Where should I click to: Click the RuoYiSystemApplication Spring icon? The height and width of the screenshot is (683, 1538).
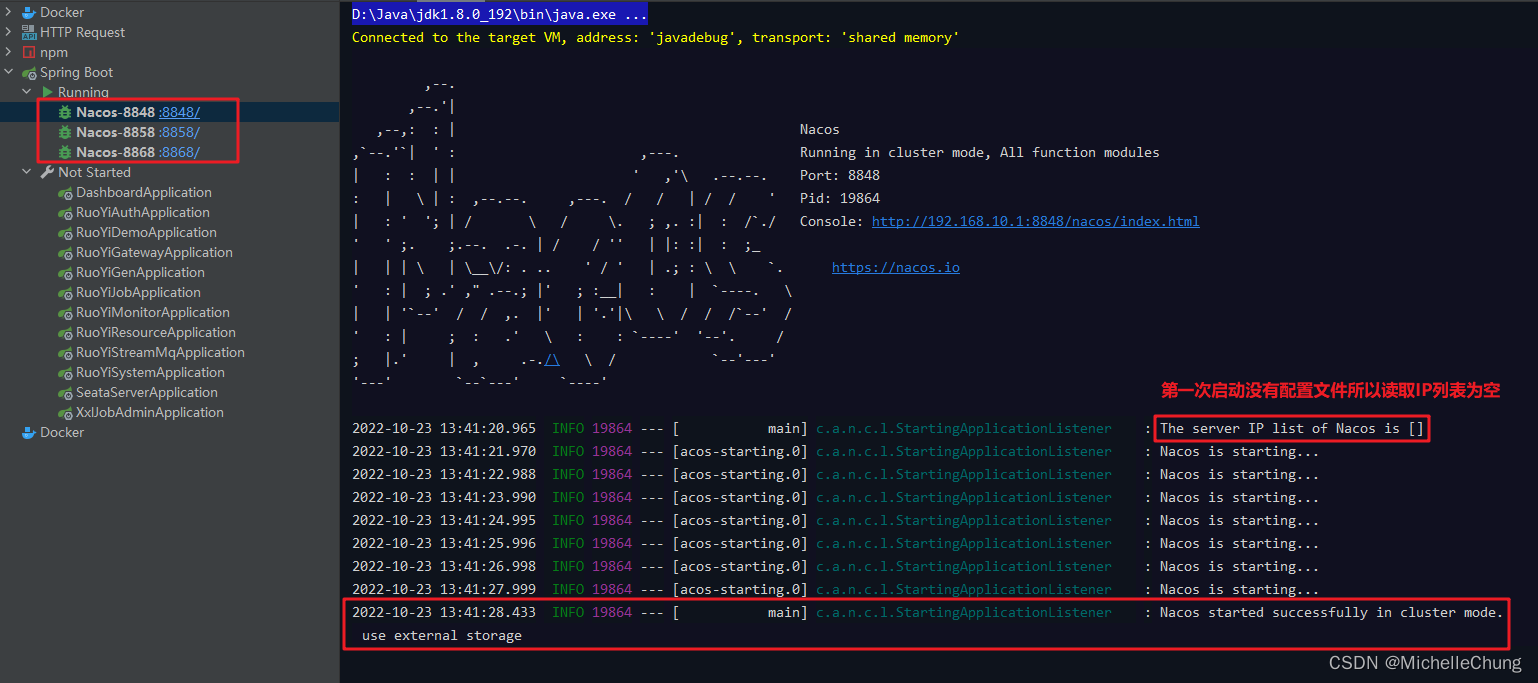(65, 373)
